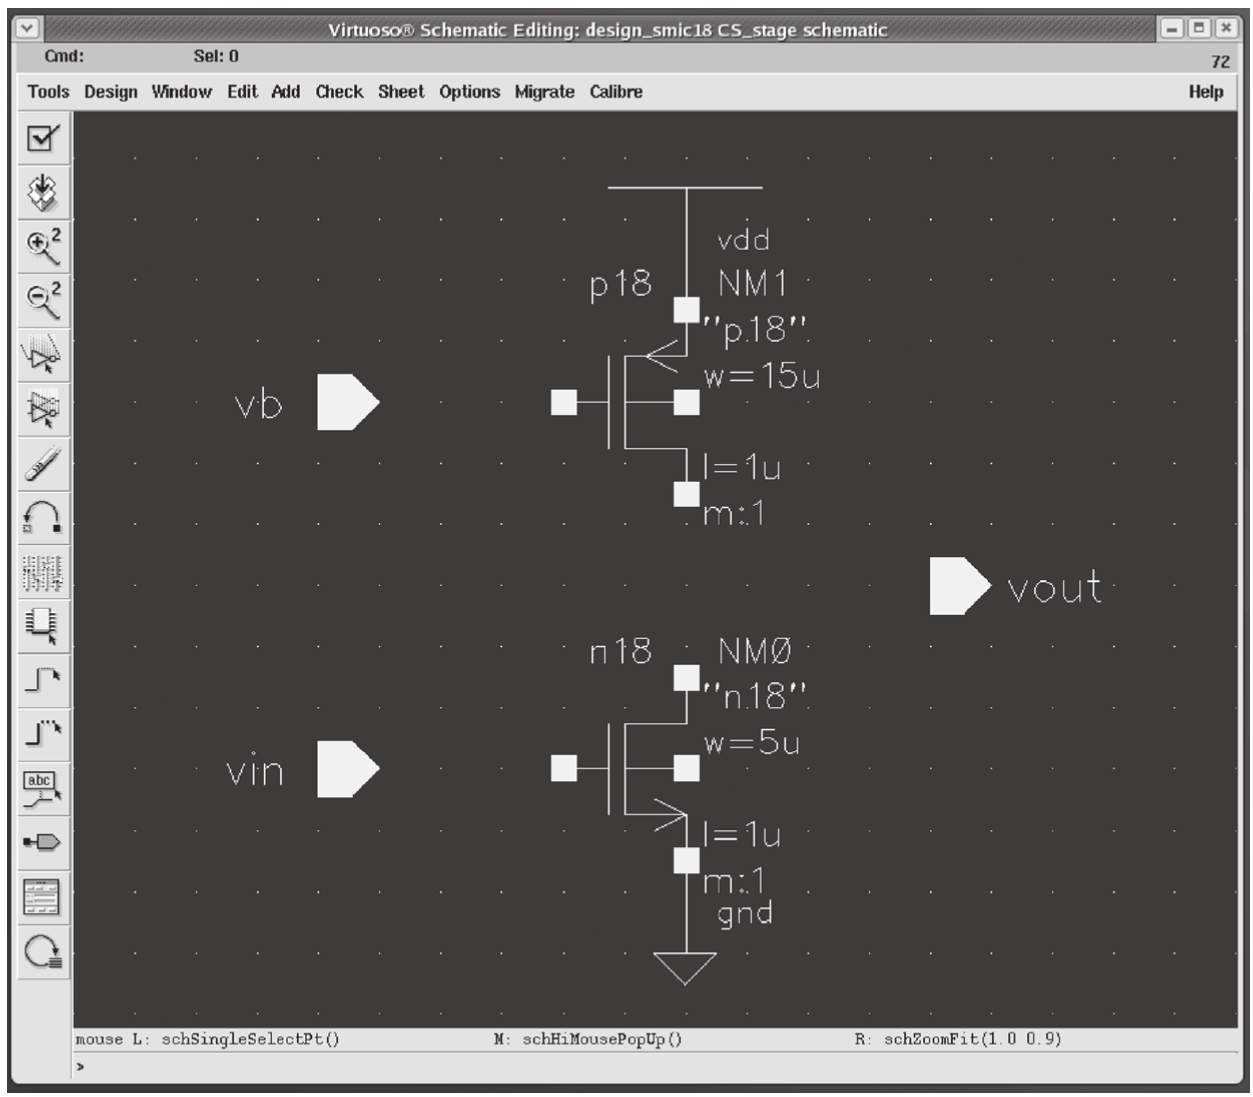1253x1097 pixels.
Task: Select the vout output pin
Action: (x=958, y=586)
